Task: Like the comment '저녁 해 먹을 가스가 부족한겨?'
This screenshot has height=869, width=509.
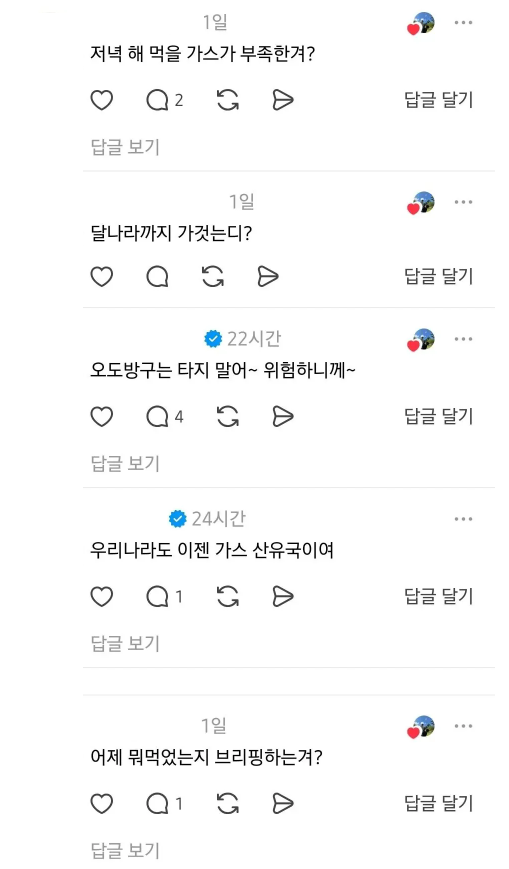Action: 101,100
